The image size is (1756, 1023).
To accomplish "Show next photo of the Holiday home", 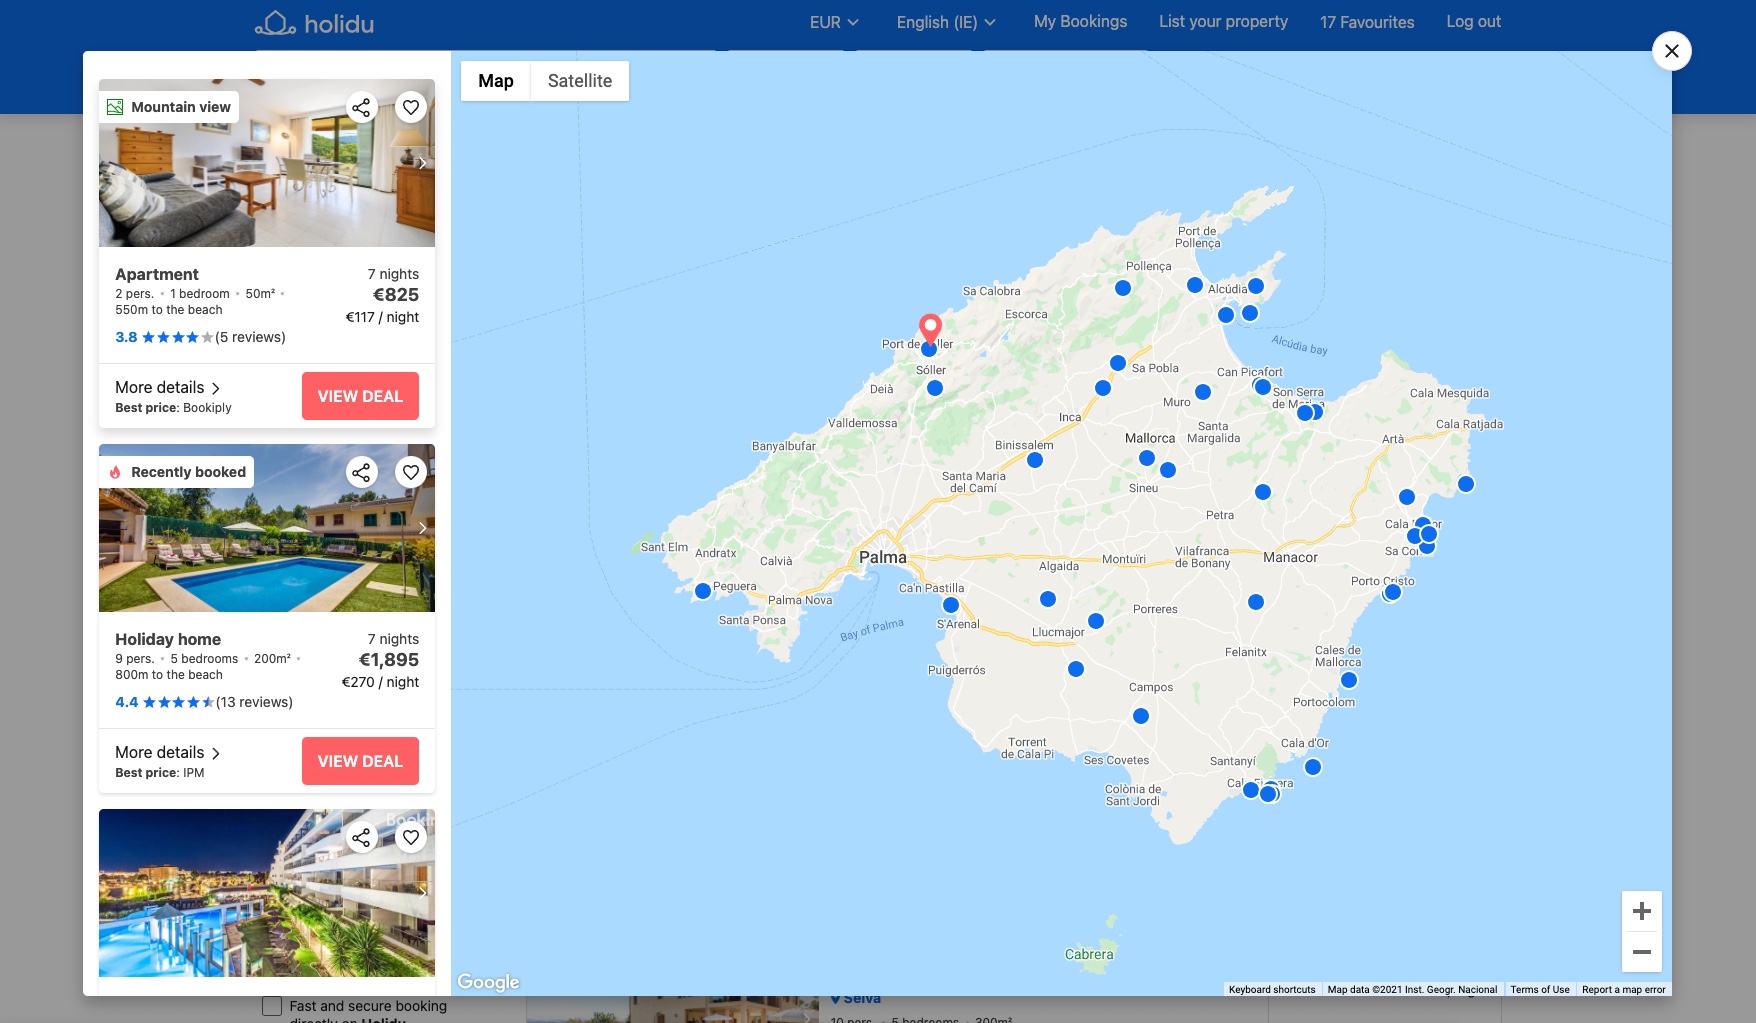I will (x=422, y=528).
